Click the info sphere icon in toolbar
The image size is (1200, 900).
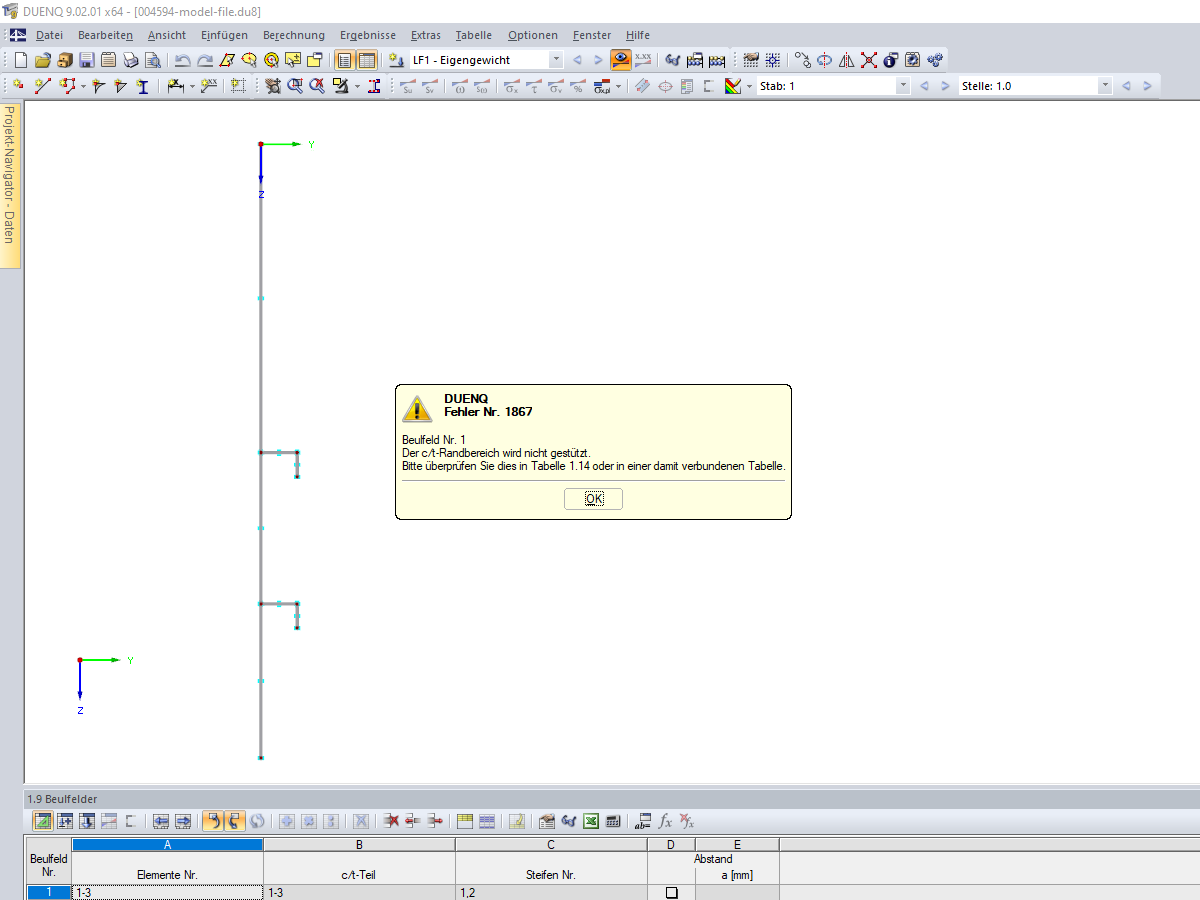pyautogui.click(x=890, y=60)
